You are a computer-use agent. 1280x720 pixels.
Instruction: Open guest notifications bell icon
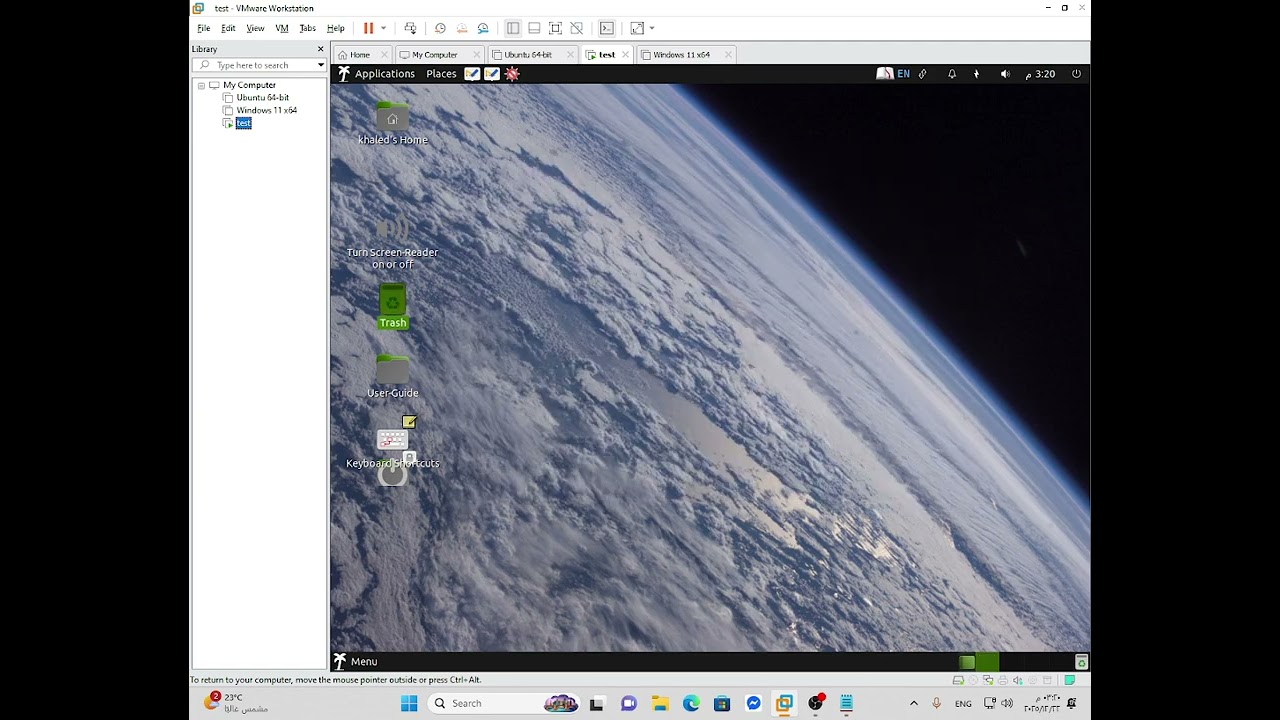tap(951, 74)
